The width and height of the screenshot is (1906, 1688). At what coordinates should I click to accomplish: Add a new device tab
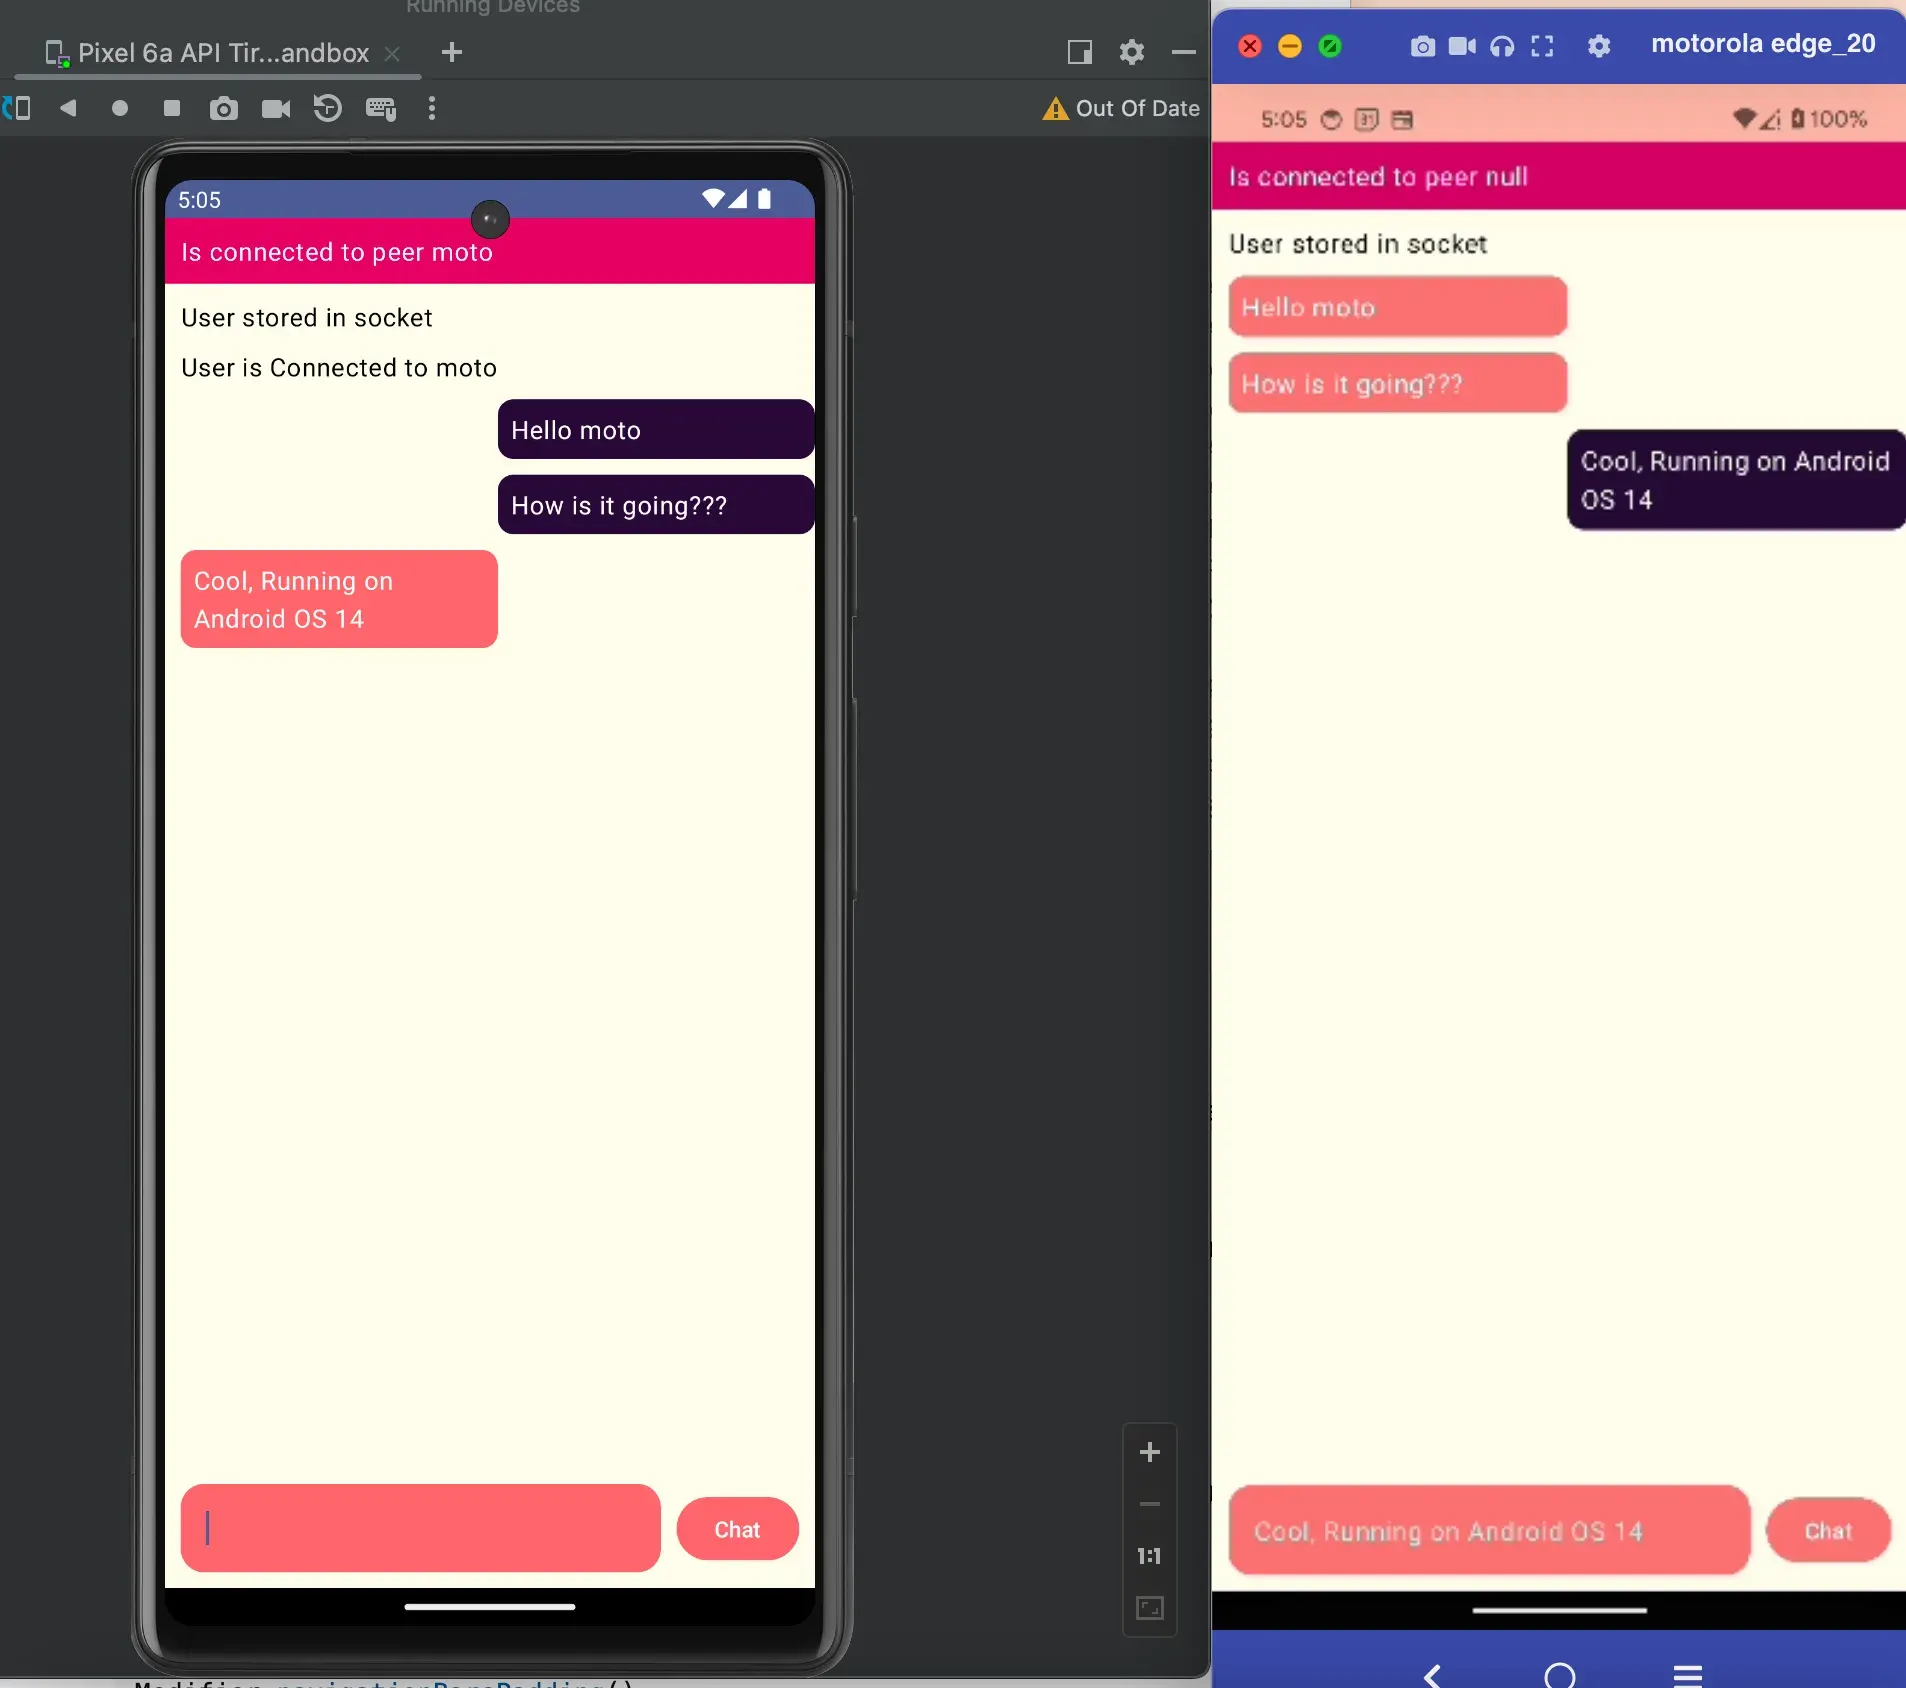[452, 52]
